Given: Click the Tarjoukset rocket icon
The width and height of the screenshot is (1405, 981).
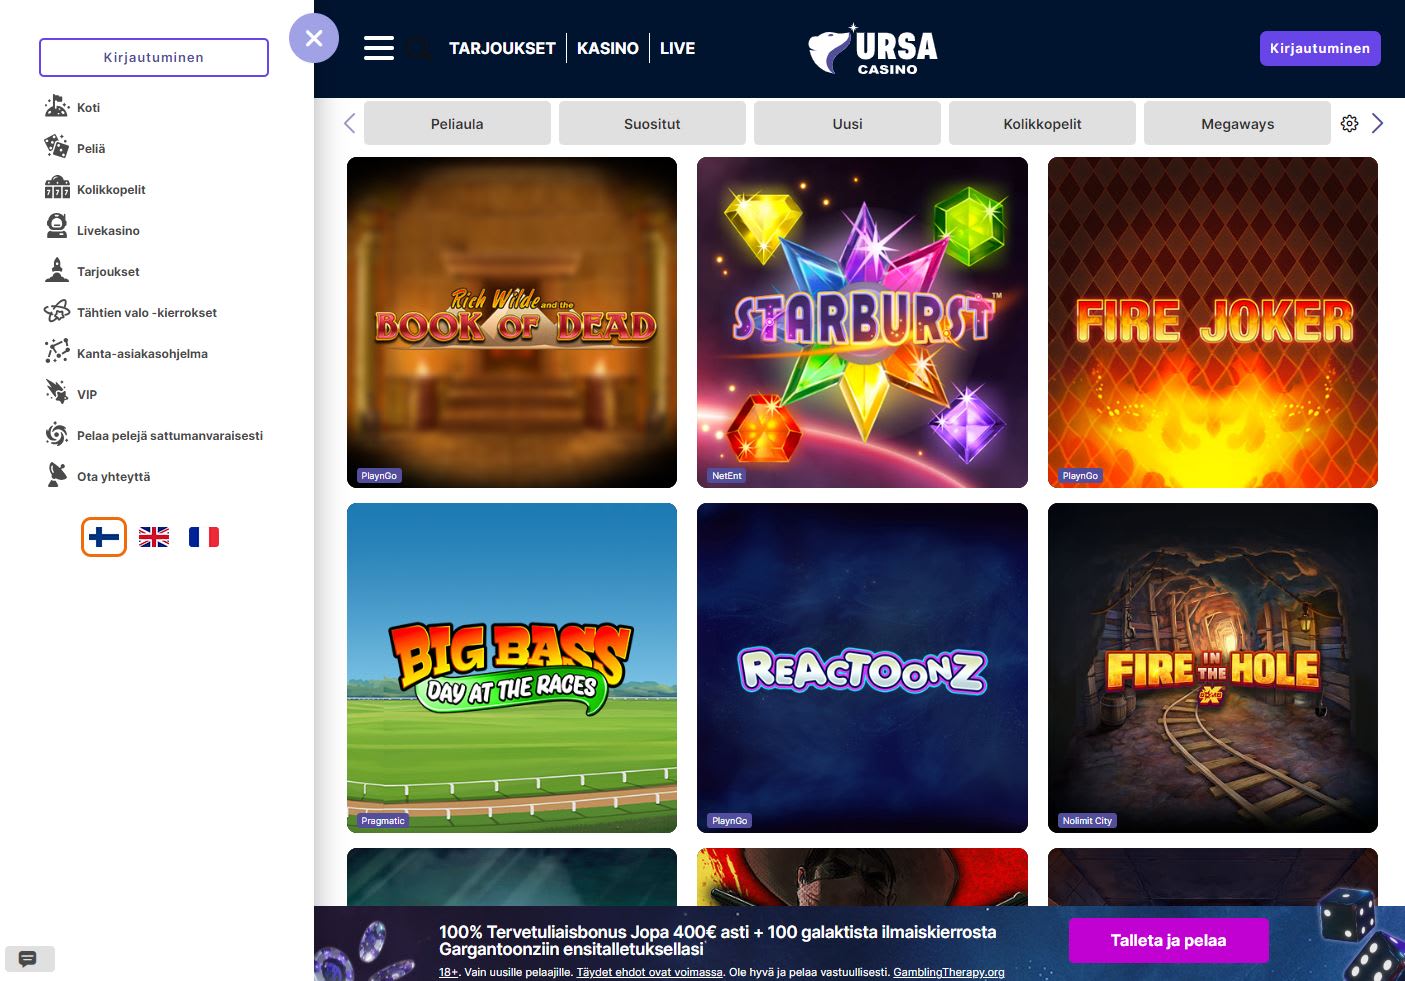Looking at the screenshot, I should click(x=56, y=270).
